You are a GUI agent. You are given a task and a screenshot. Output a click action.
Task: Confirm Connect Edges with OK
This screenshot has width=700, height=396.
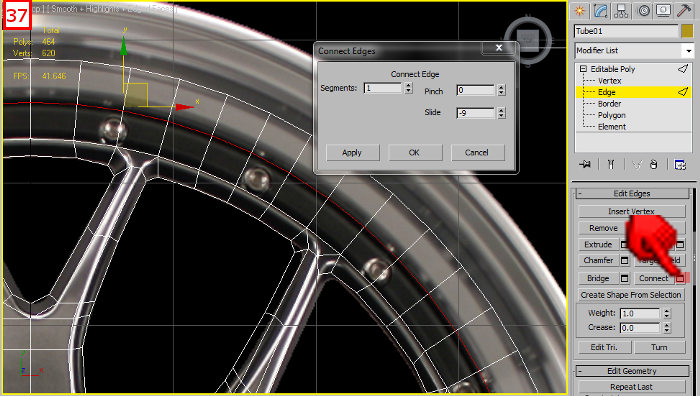(x=414, y=153)
